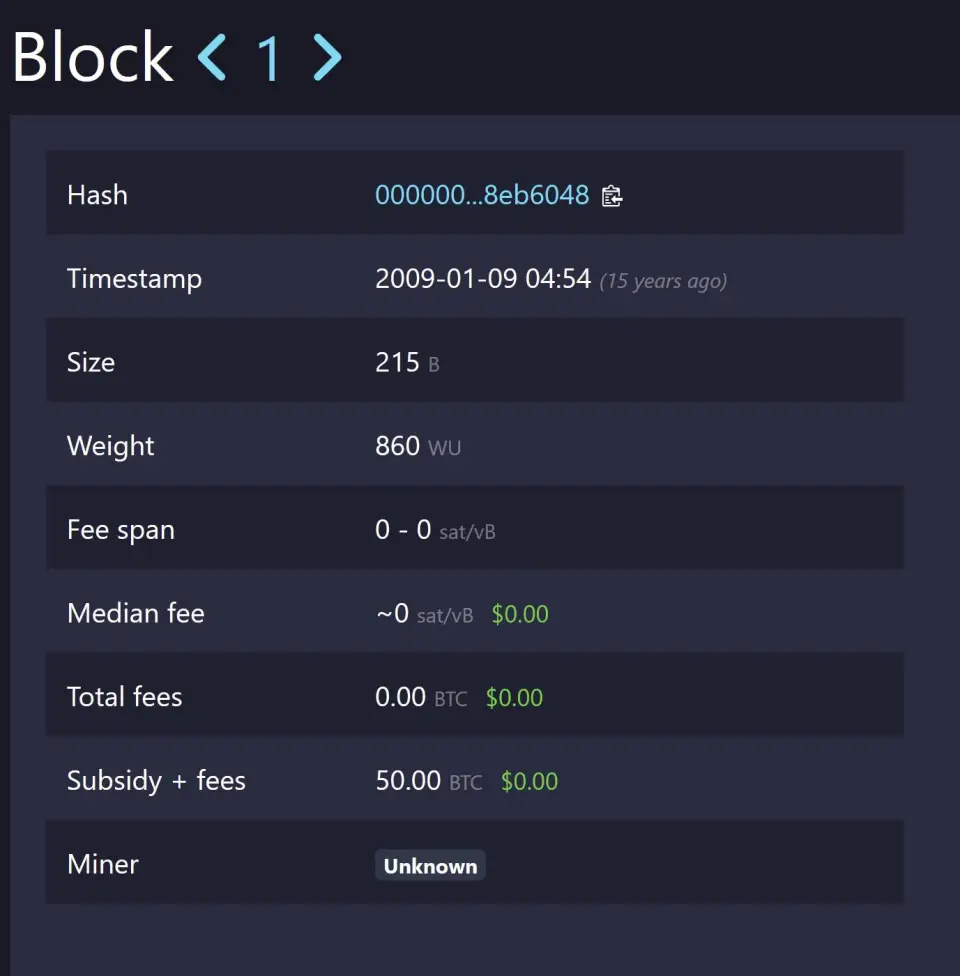This screenshot has width=960, height=976.
Task: Click the subsidy + fees $0.00 amount
Action: click(529, 781)
